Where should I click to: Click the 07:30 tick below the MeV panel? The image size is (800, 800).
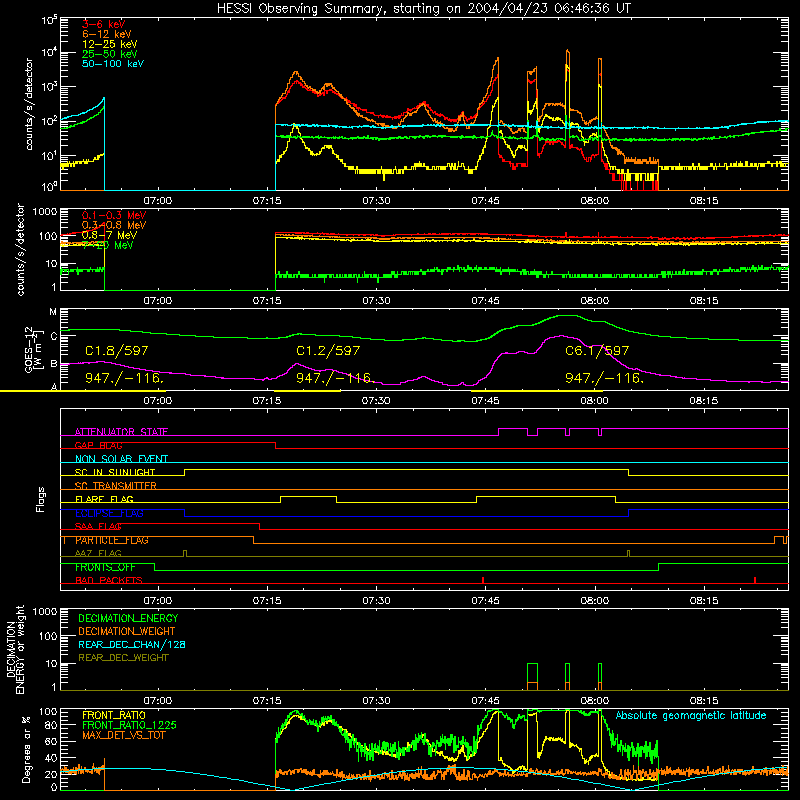[376, 301]
